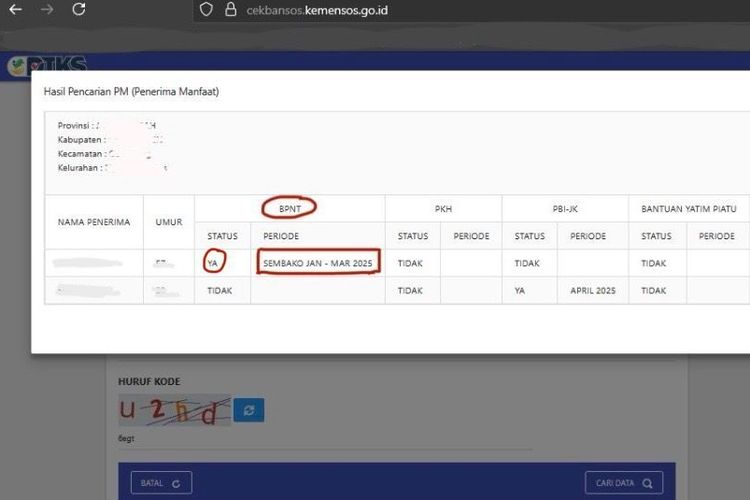Image resolution: width=750 pixels, height=500 pixels.
Task: Refresh the captcha code image
Action: (x=248, y=410)
